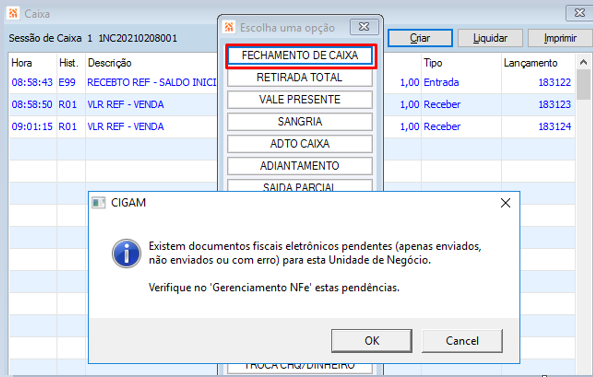The width and height of the screenshot is (593, 377).
Task: Dismiss the CIGAM dialog with Cancel
Action: 462,341
